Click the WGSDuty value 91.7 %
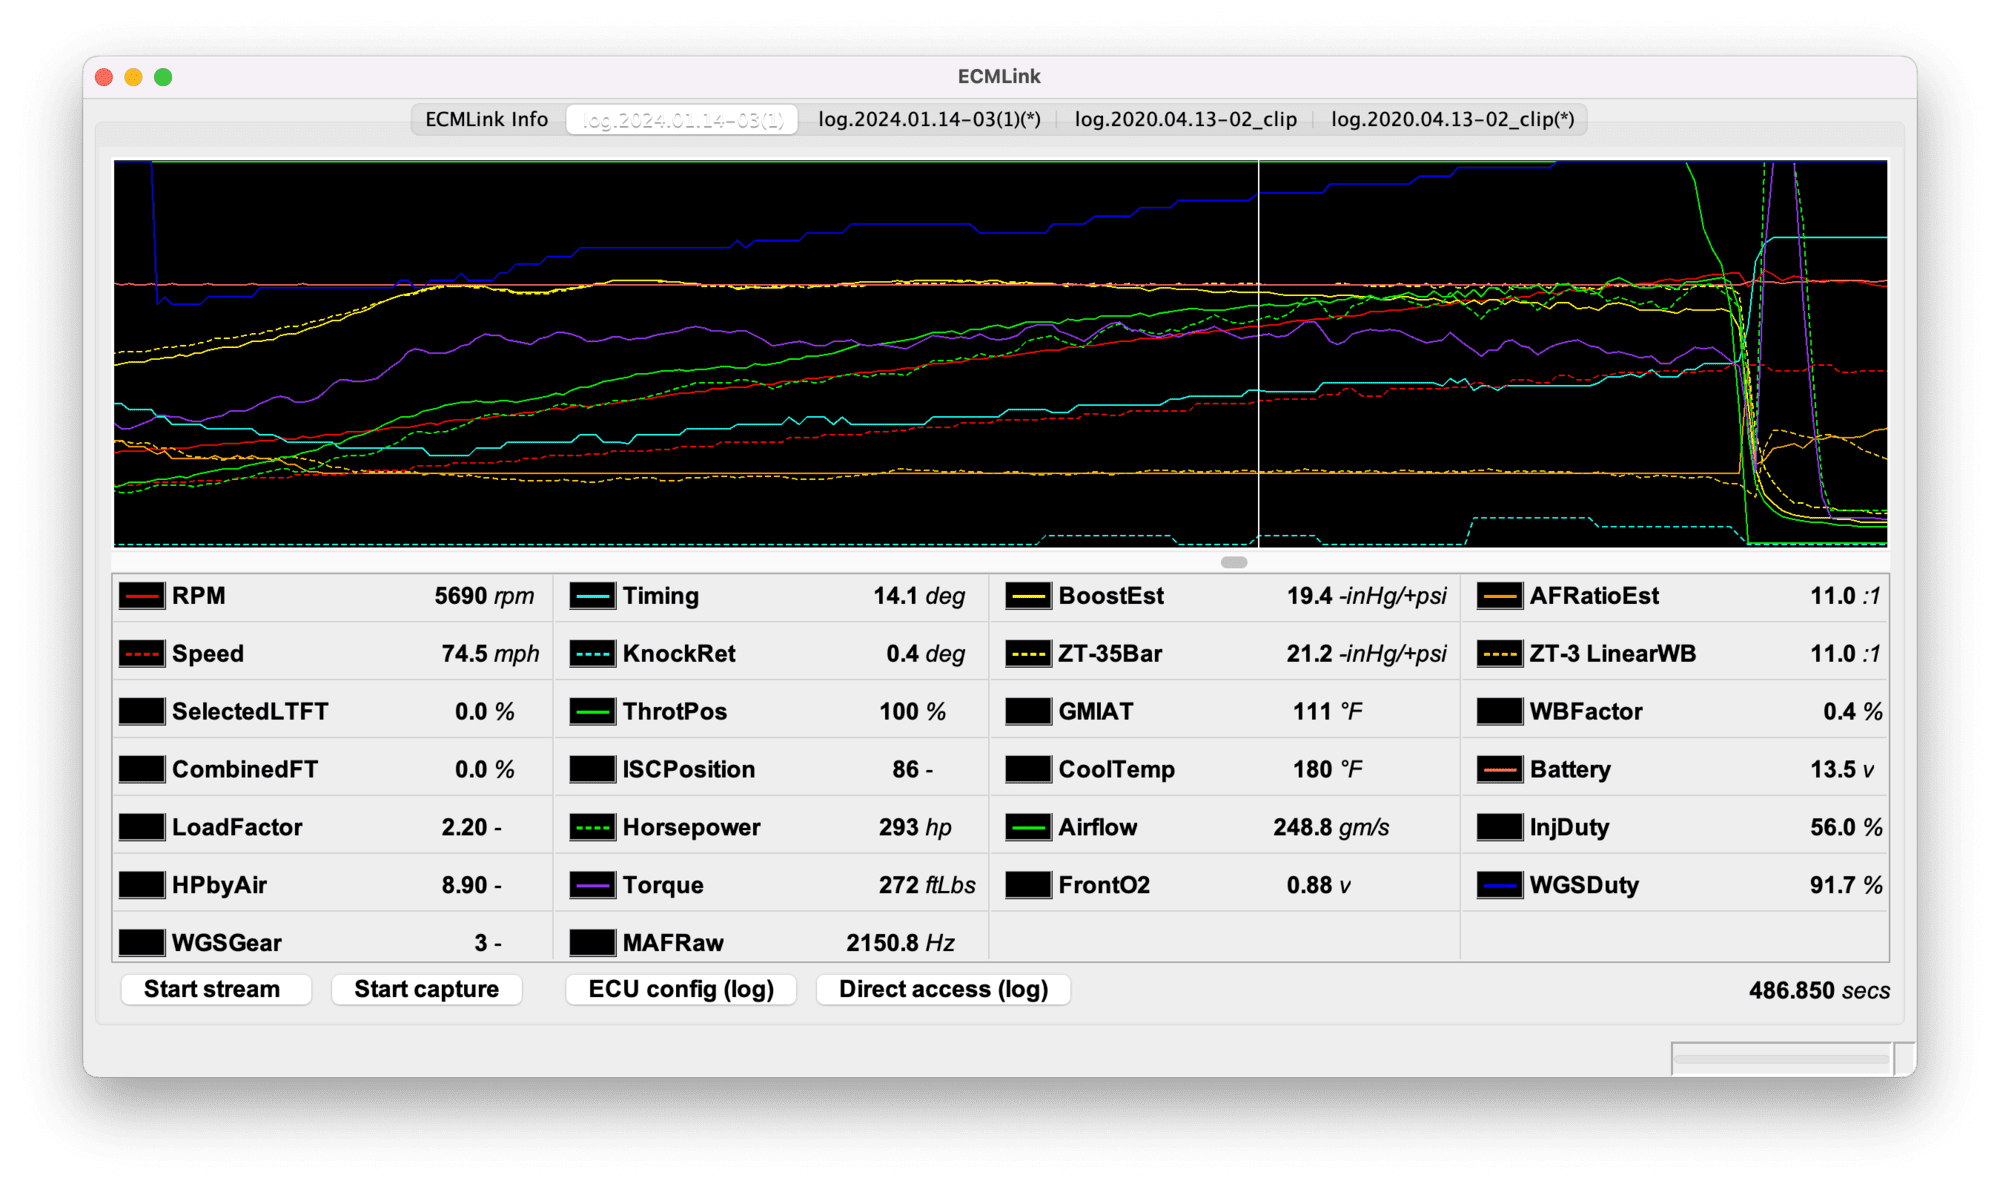The width and height of the screenshot is (2000, 1187). pyautogui.click(x=1846, y=886)
